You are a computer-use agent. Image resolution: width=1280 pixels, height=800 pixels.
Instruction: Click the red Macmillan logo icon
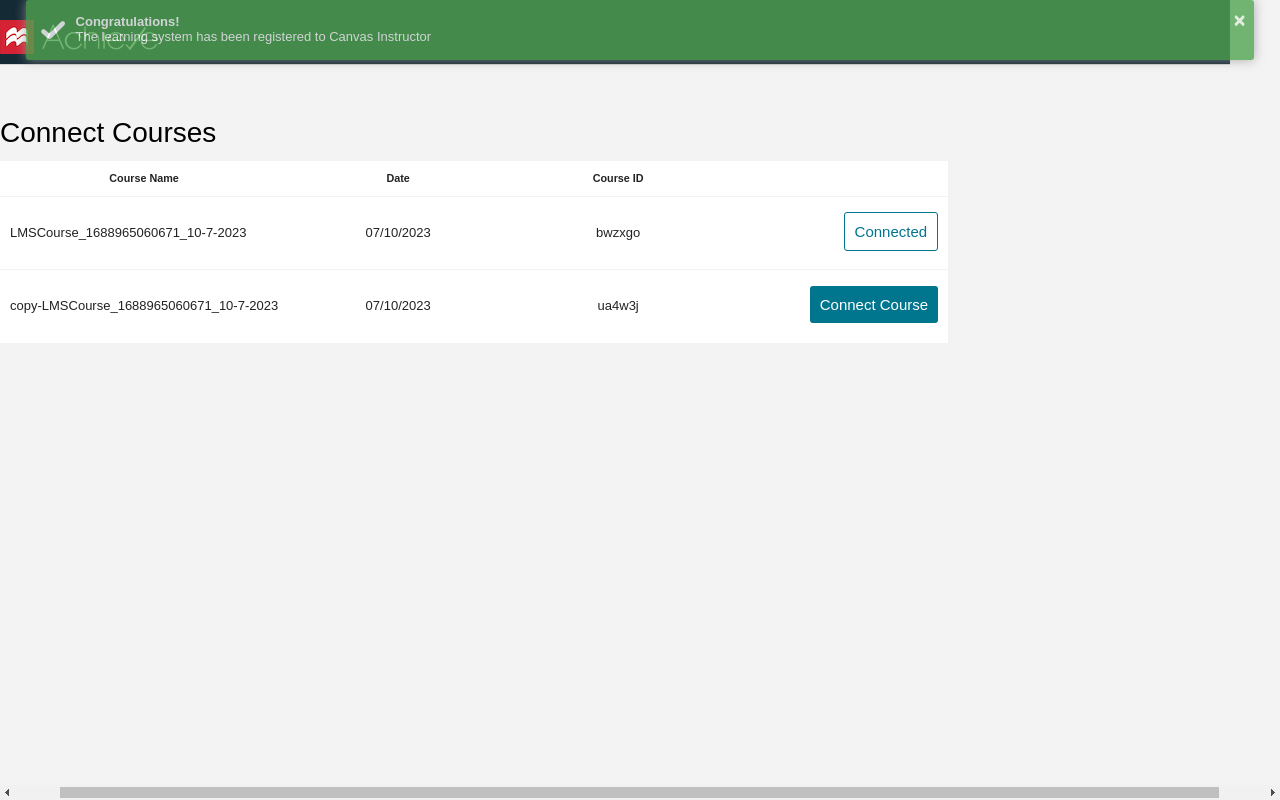point(14,37)
